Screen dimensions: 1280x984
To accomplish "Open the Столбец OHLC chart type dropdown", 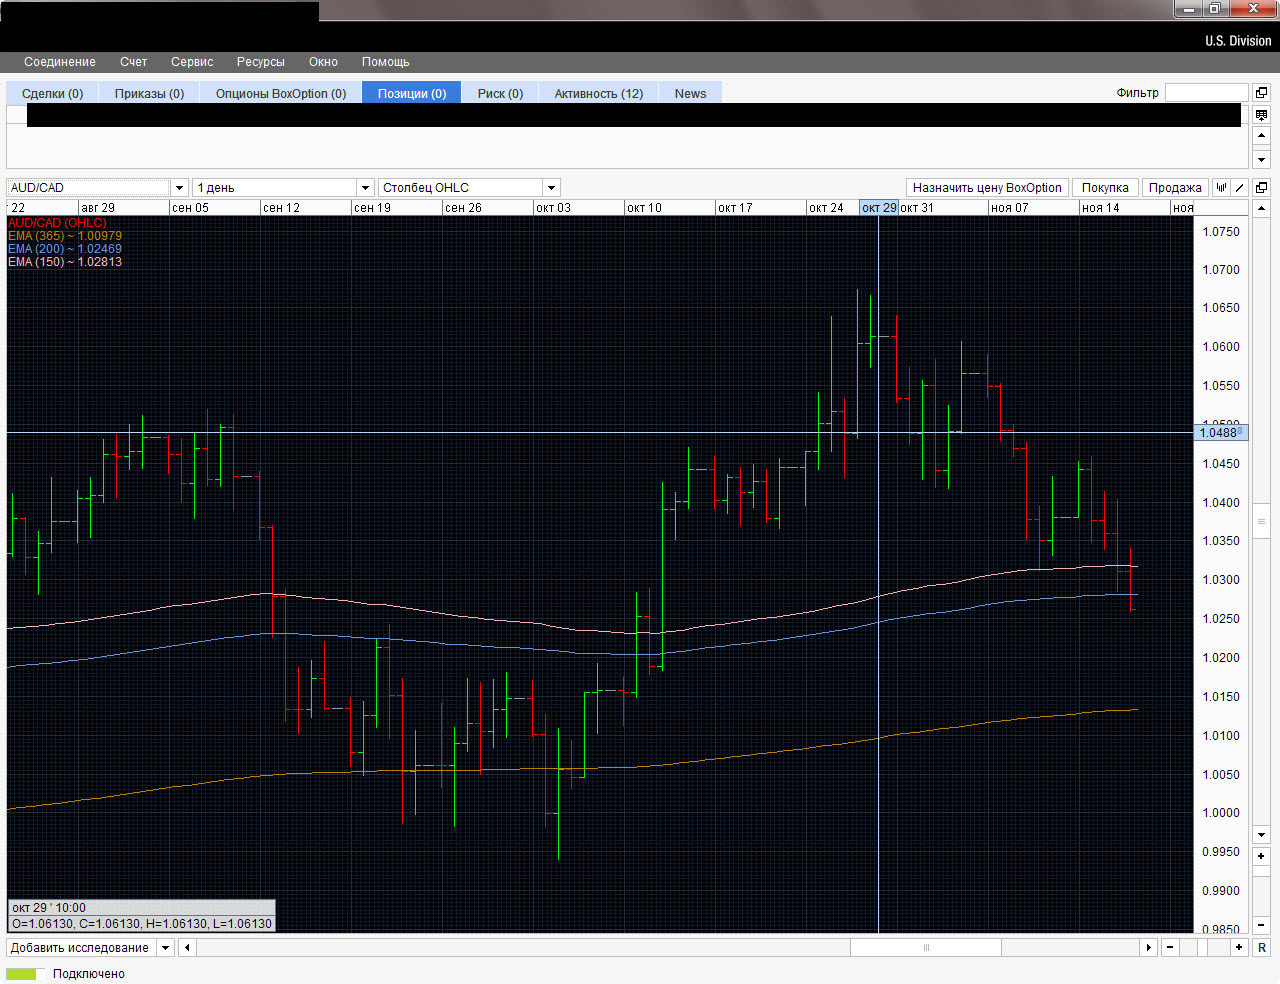I will point(551,188).
